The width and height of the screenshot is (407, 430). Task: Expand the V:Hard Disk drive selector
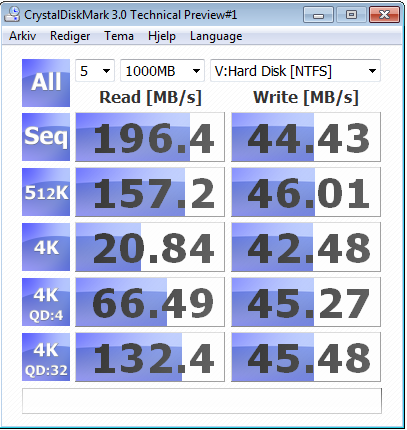point(295,71)
